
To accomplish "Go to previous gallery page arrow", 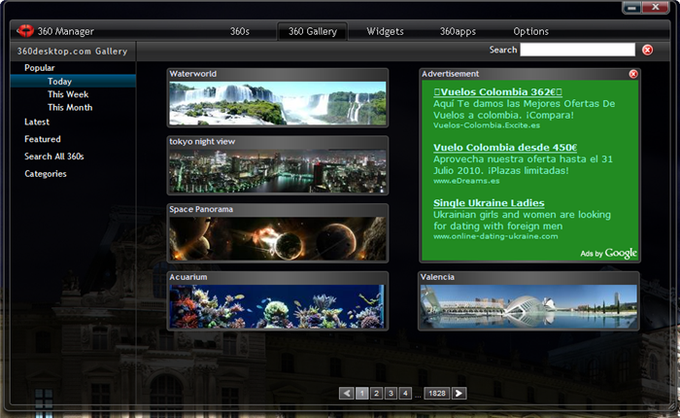I will pos(346,393).
